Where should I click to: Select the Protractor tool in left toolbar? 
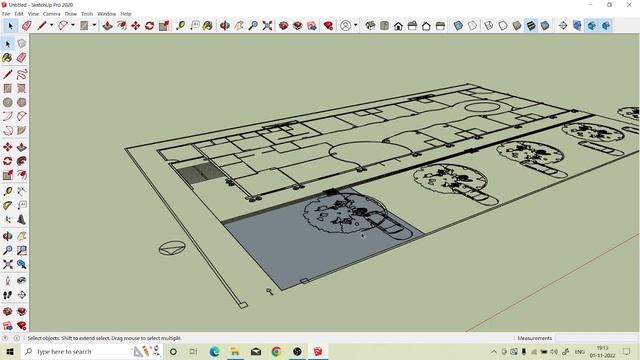[8, 205]
